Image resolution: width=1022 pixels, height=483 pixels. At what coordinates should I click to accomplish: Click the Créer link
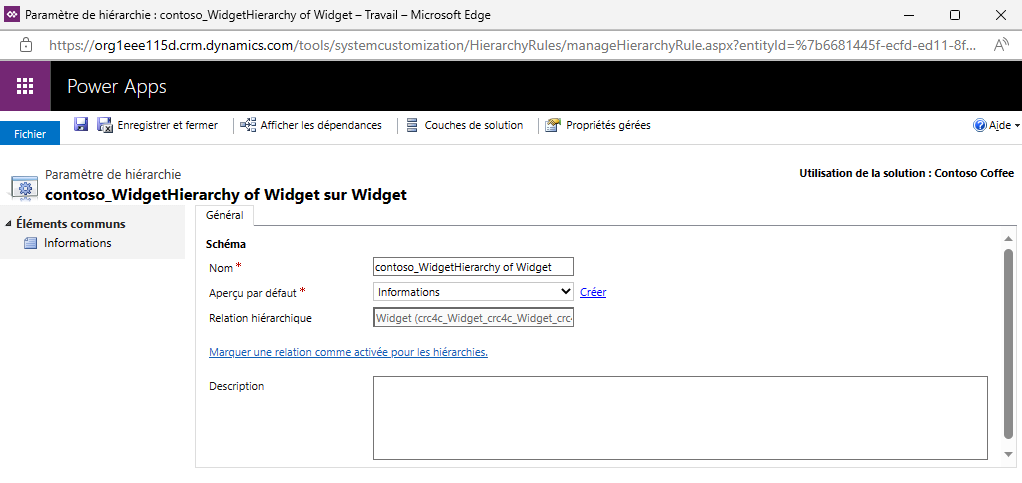click(593, 292)
